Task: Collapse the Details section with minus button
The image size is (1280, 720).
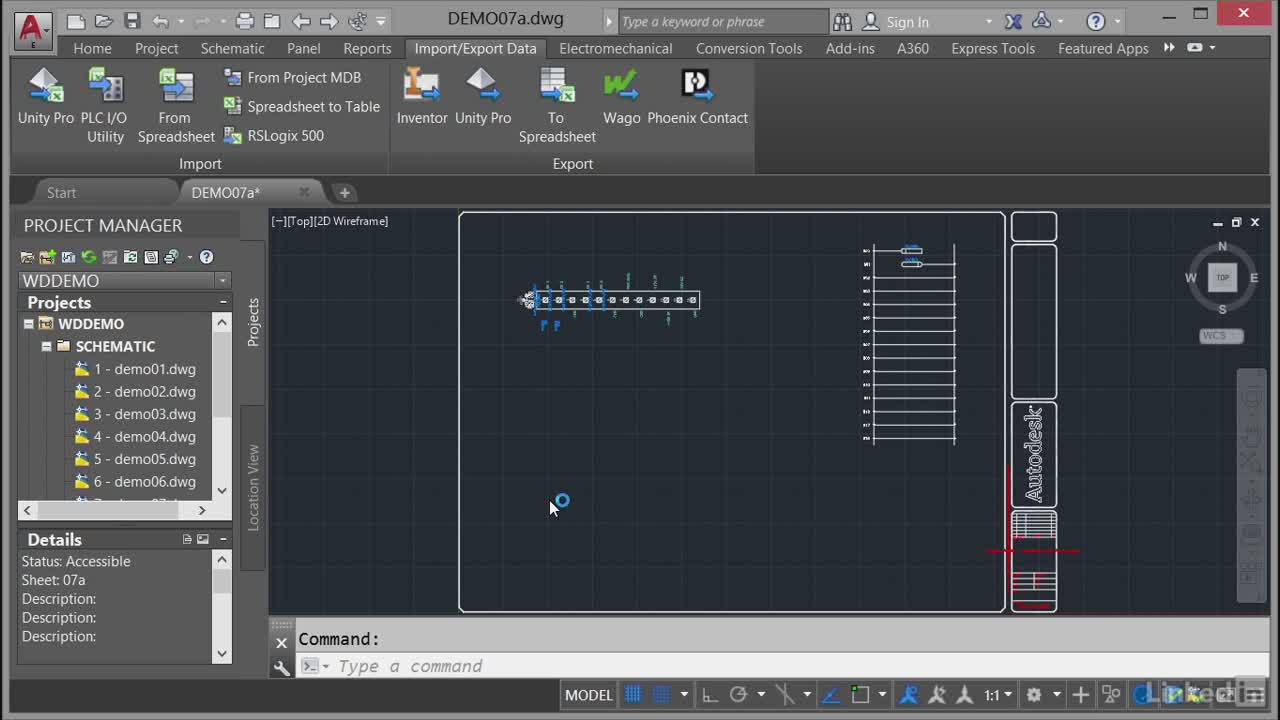Action: click(x=222, y=539)
